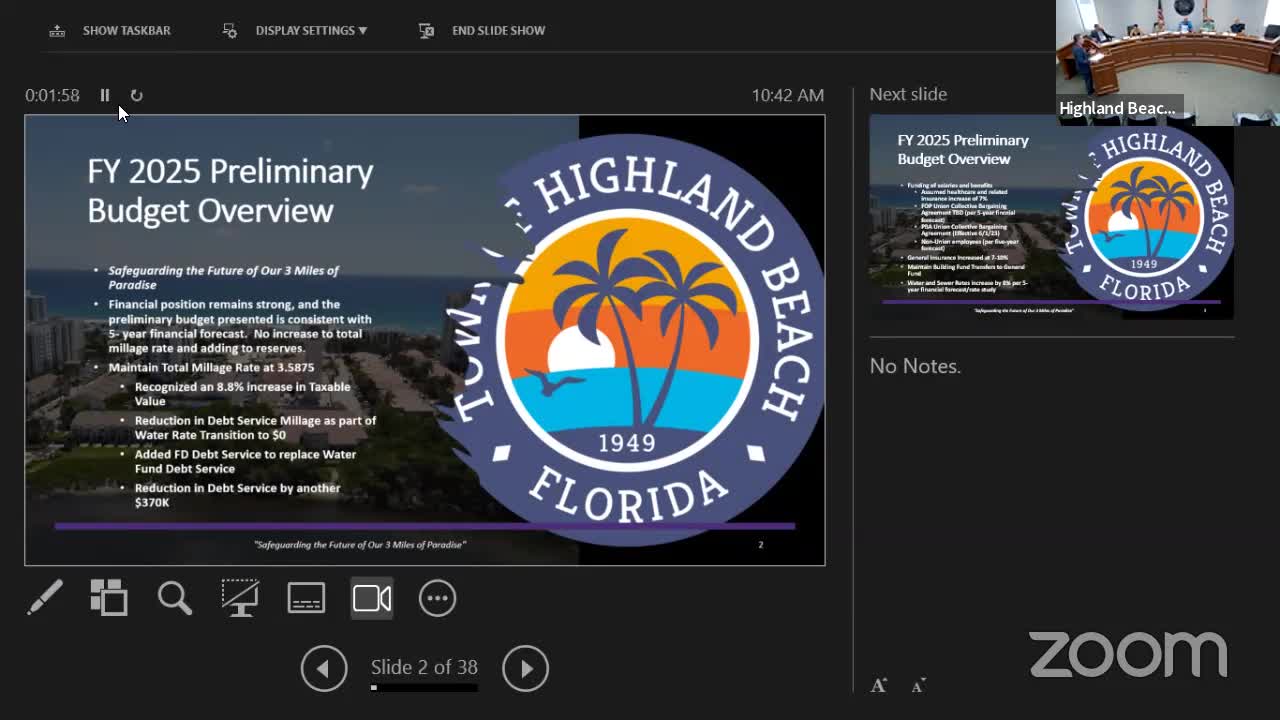Black or unblack the slide show
This screenshot has width=1280, height=720.
pyautogui.click(x=240, y=598)
